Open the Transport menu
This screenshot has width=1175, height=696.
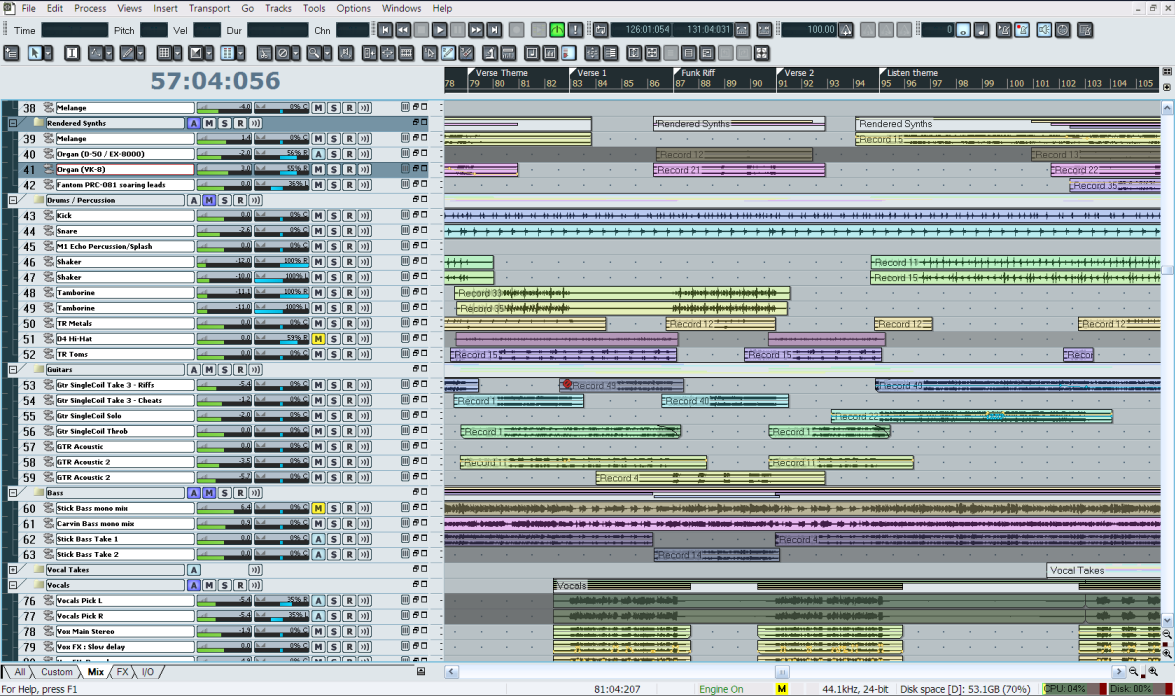[x=209, y=8]
